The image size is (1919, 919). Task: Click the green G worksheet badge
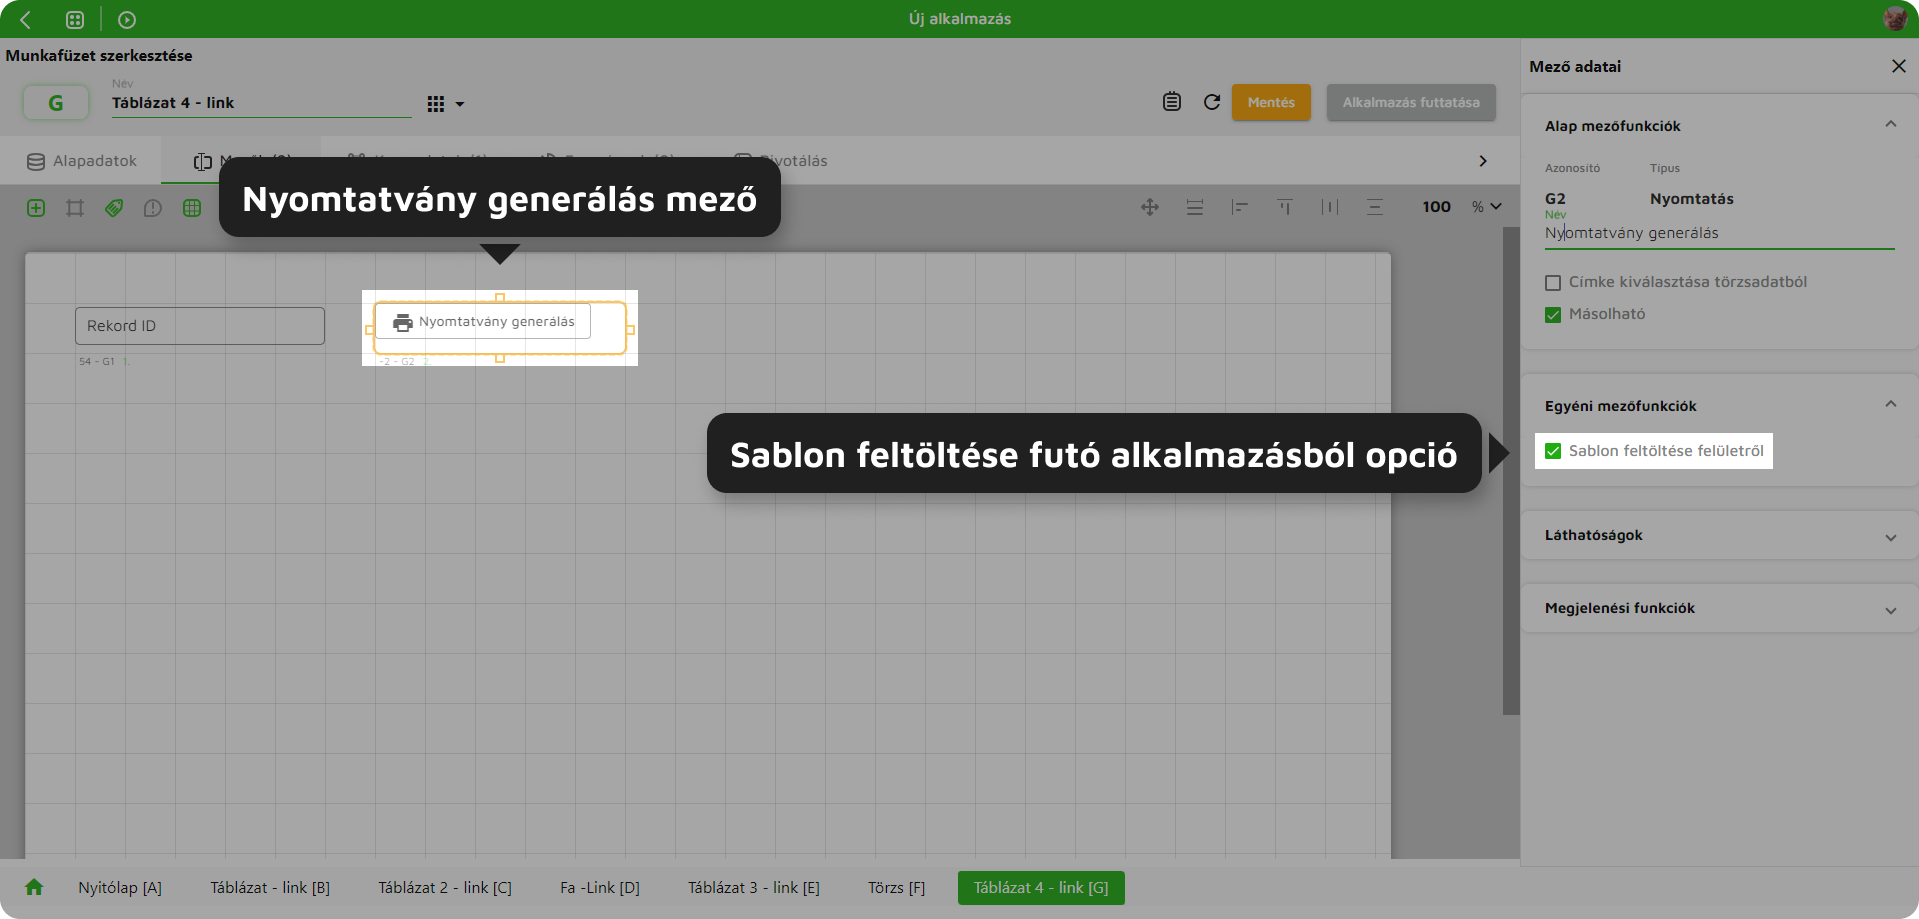56,103
